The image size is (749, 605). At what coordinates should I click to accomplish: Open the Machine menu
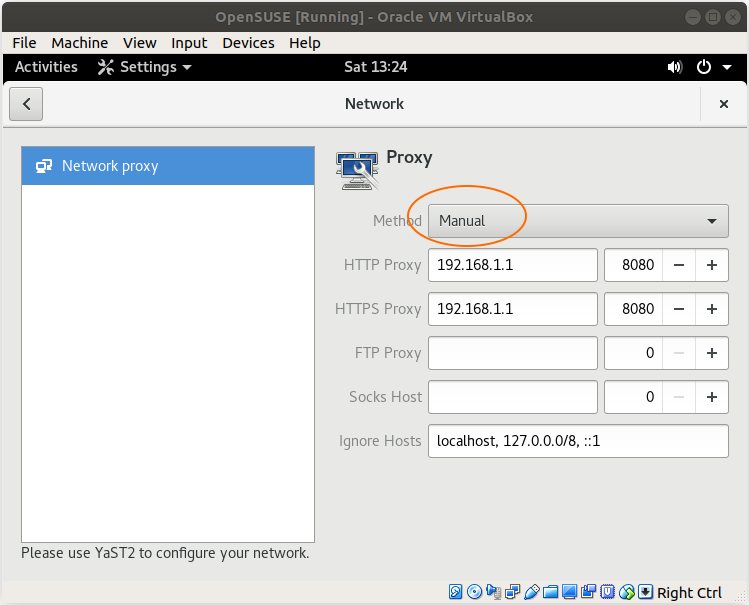80,43
